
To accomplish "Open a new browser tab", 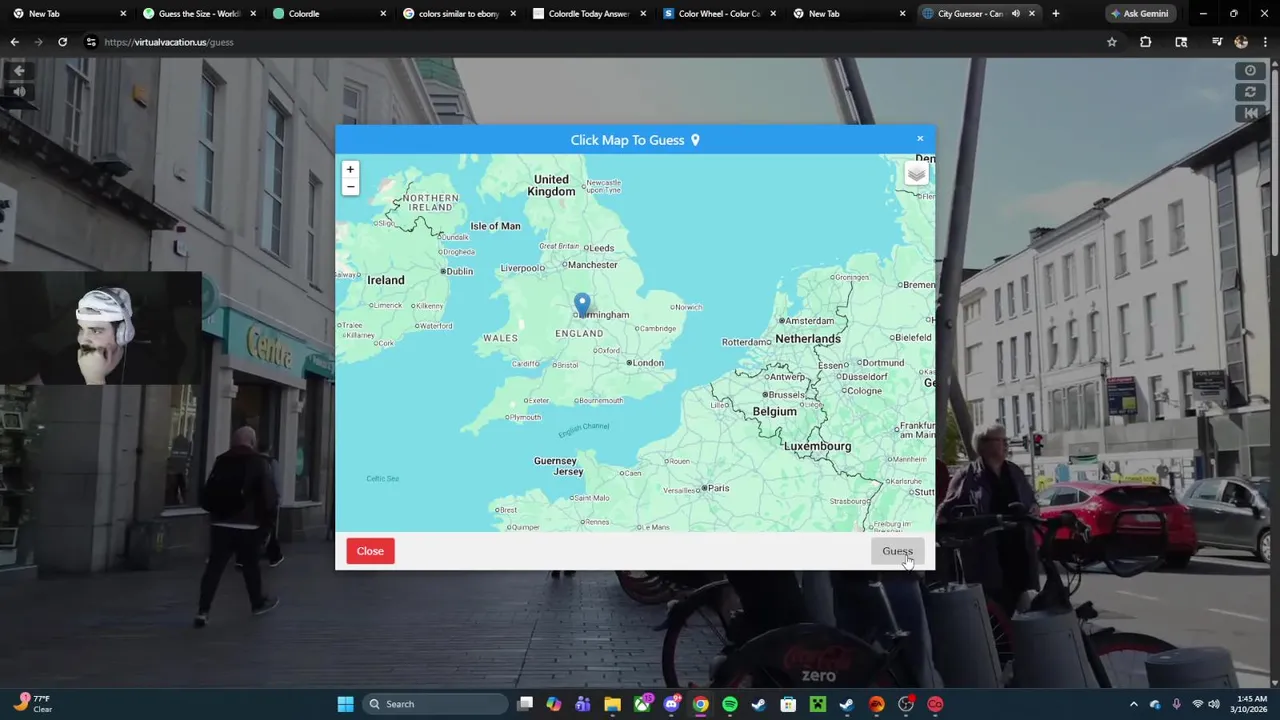I will [1055, 14].
